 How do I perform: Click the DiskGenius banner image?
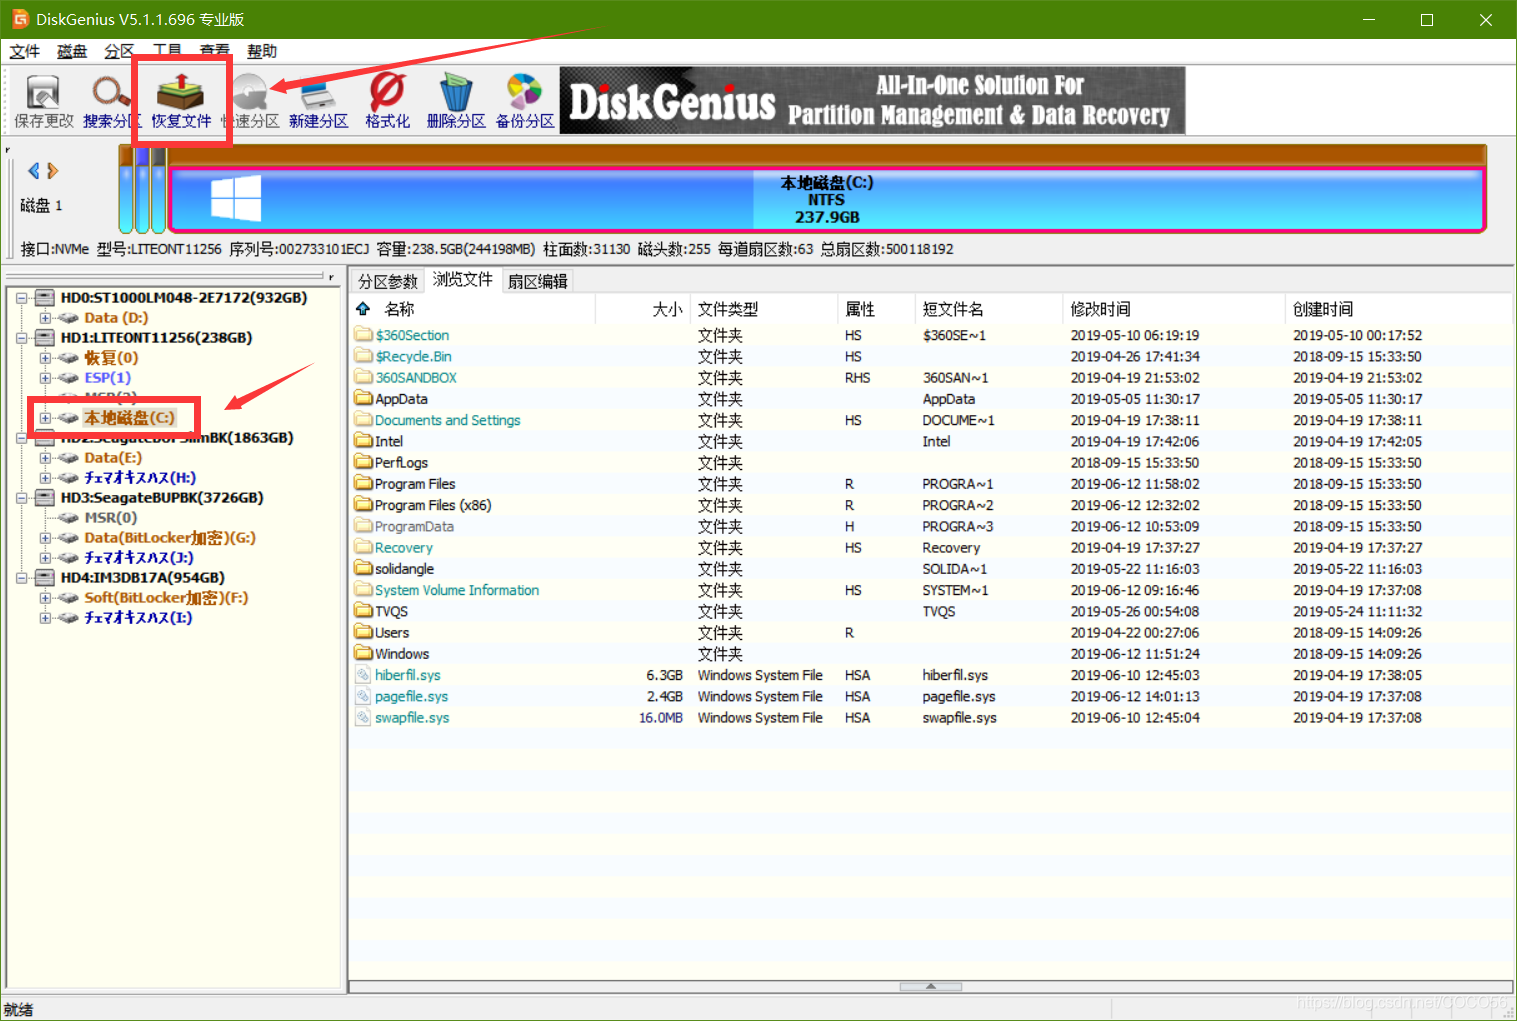click(x=872, y=100)
